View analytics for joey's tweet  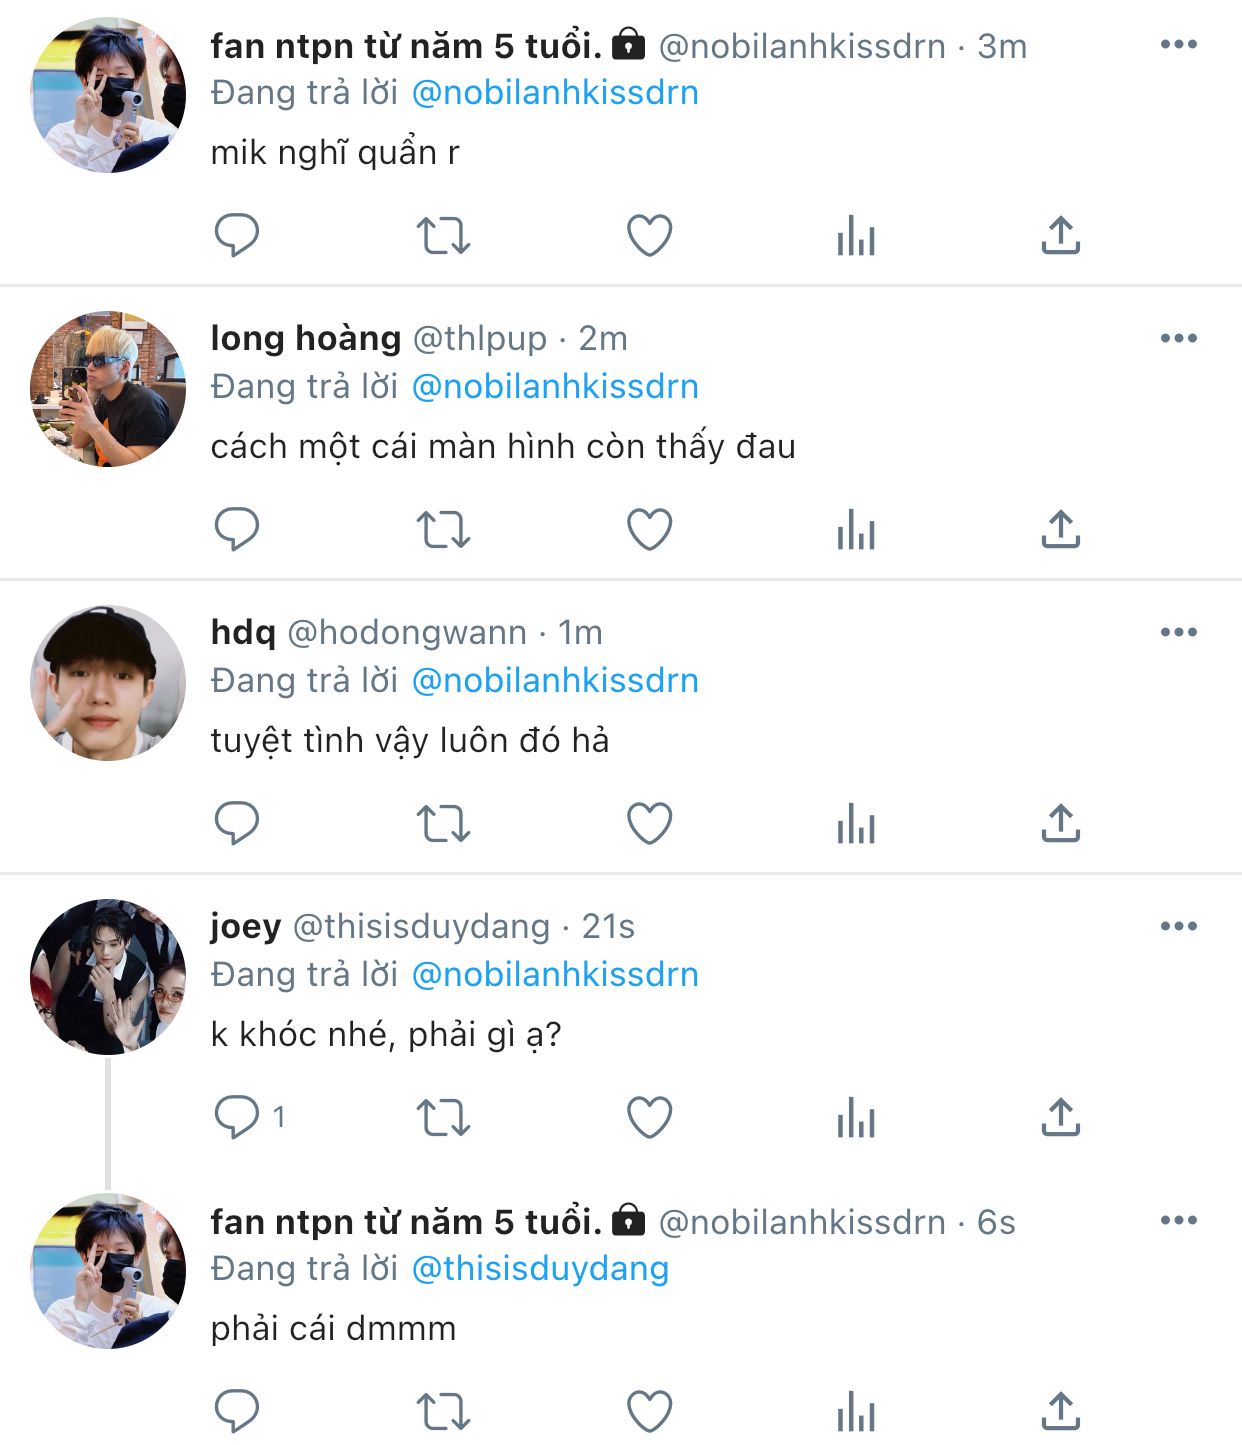pyautogui.click(x=856, y=1118)
